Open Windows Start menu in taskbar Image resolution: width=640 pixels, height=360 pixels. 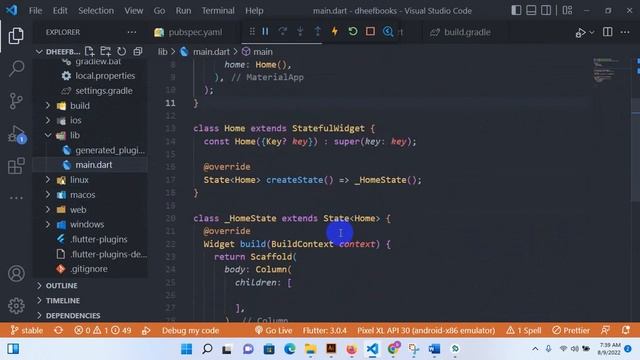[x=186, y=349]
